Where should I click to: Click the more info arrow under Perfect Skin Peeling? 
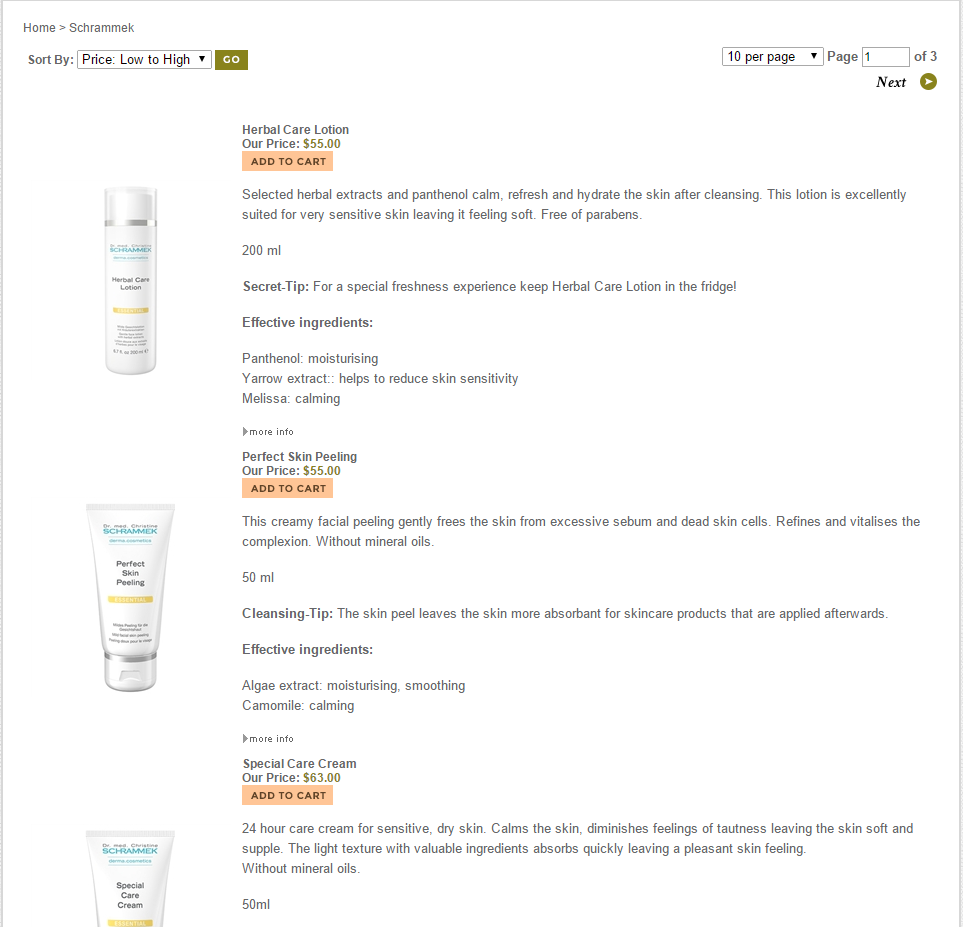245,739
